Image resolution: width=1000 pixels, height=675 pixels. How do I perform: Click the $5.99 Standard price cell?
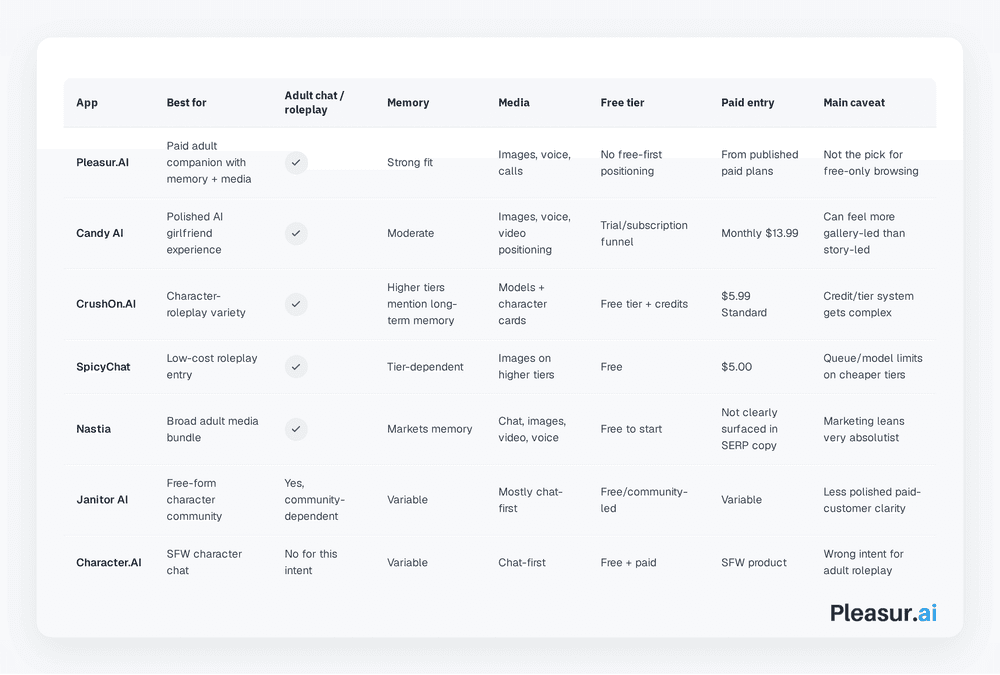click(x=744, y=304)
